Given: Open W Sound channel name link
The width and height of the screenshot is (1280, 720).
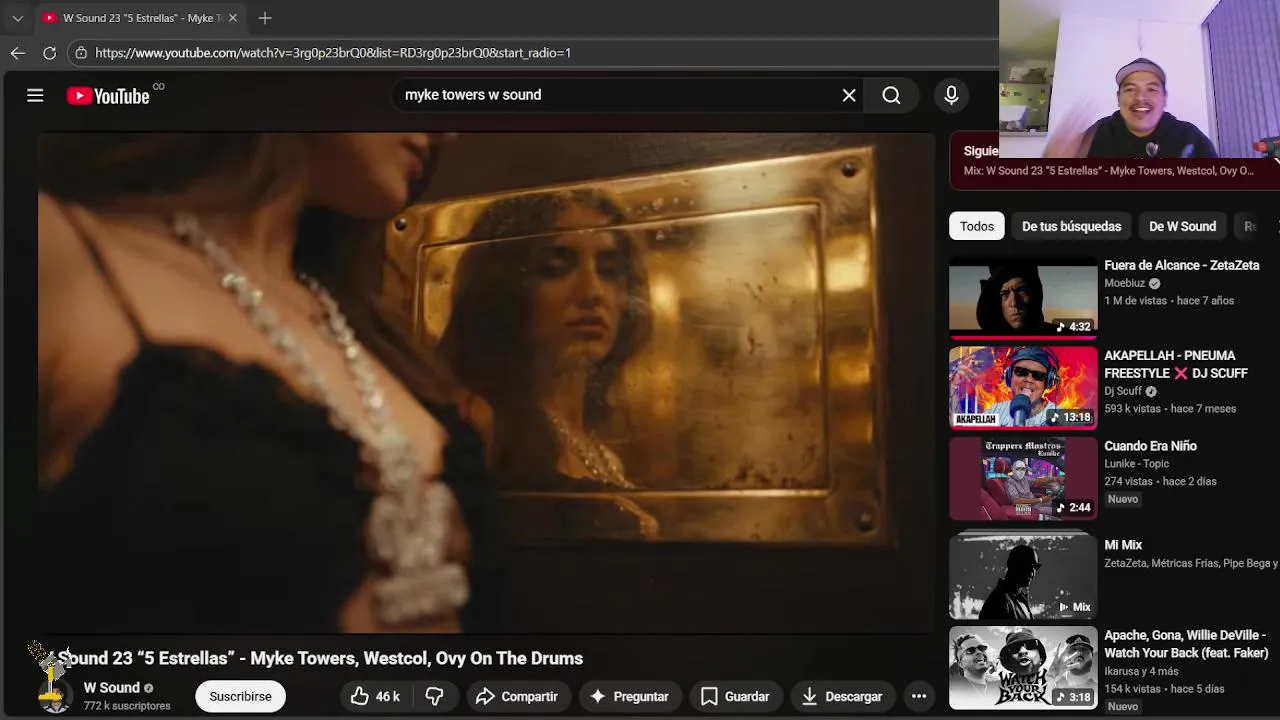Looking at the screenshot, I should tap(112, 688).
